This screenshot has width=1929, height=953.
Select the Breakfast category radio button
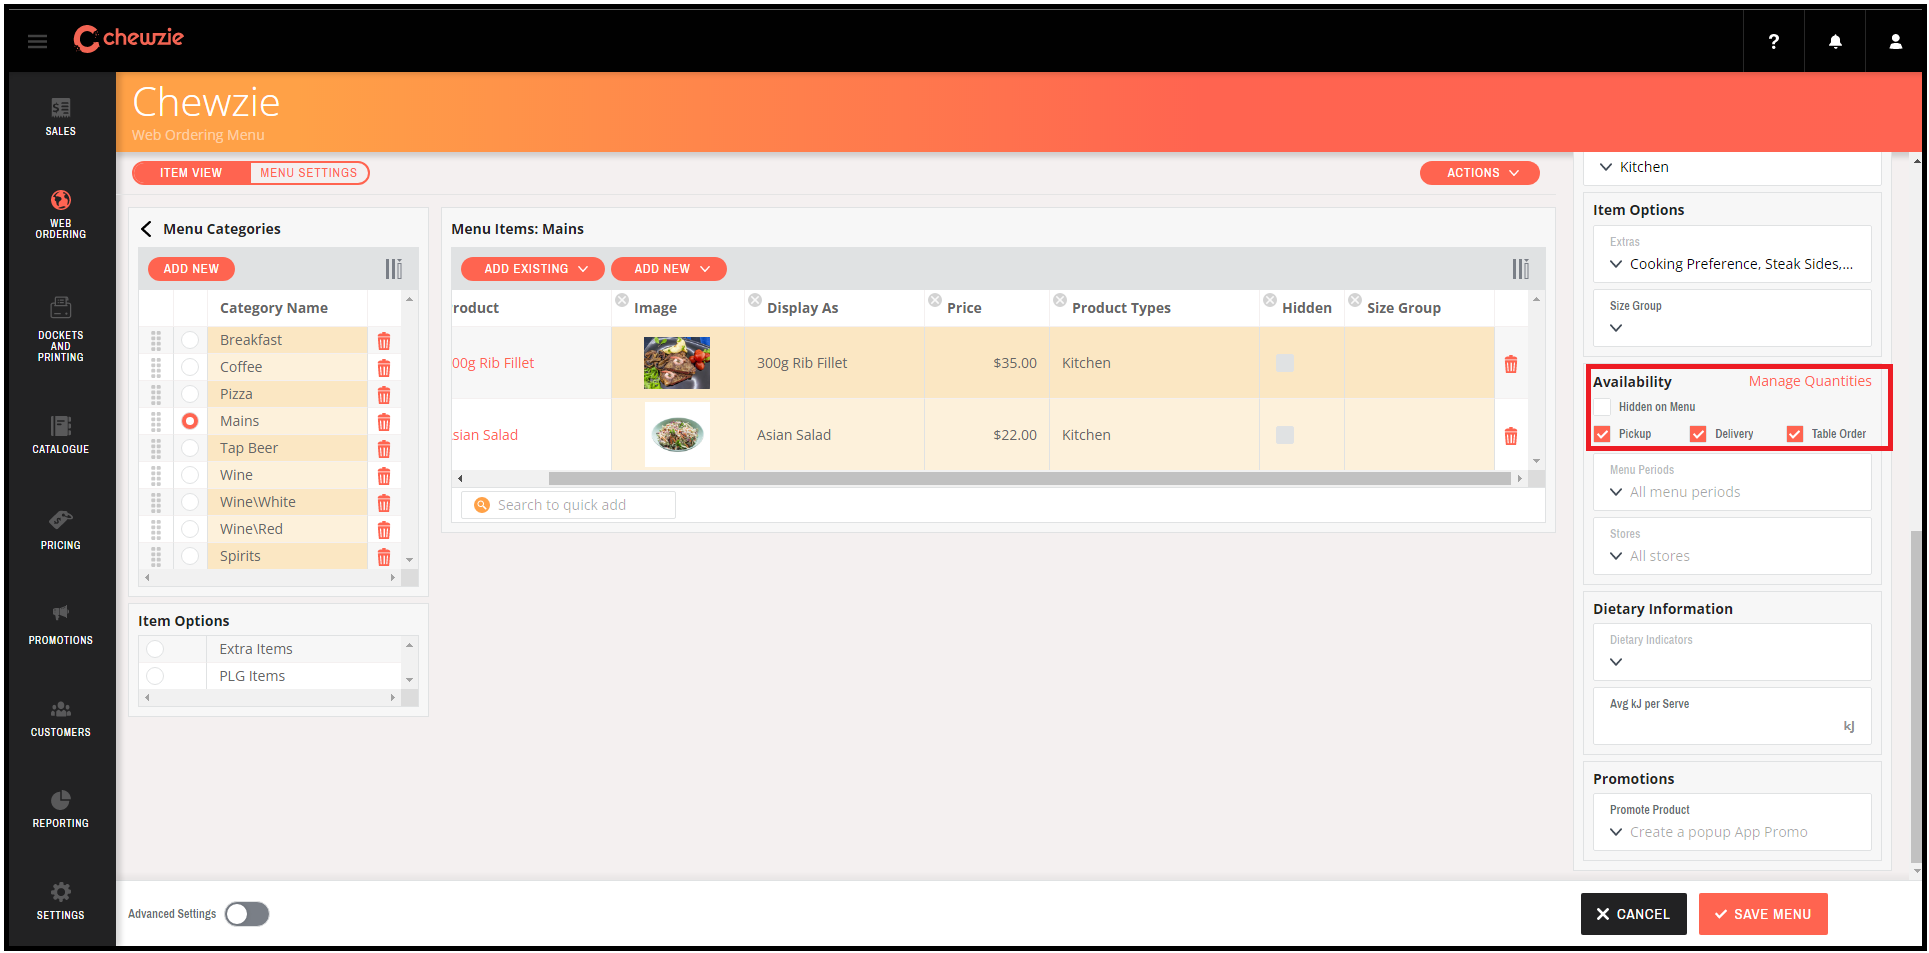pos(190,340)
